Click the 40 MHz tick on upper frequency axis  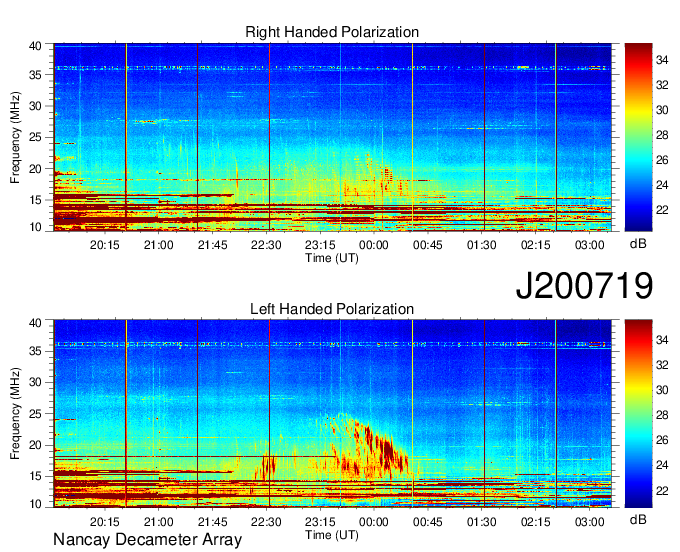pos(36,46)
